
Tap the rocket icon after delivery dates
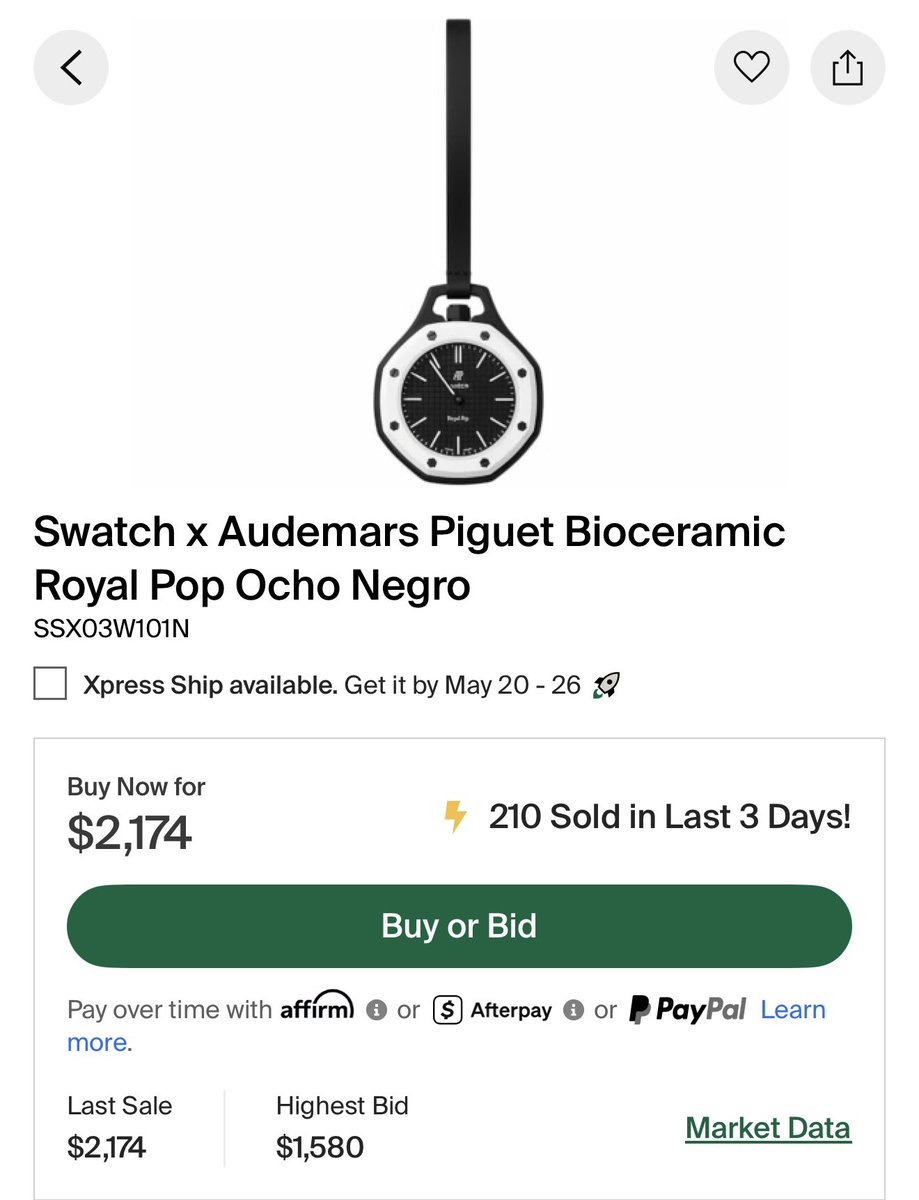605,686
